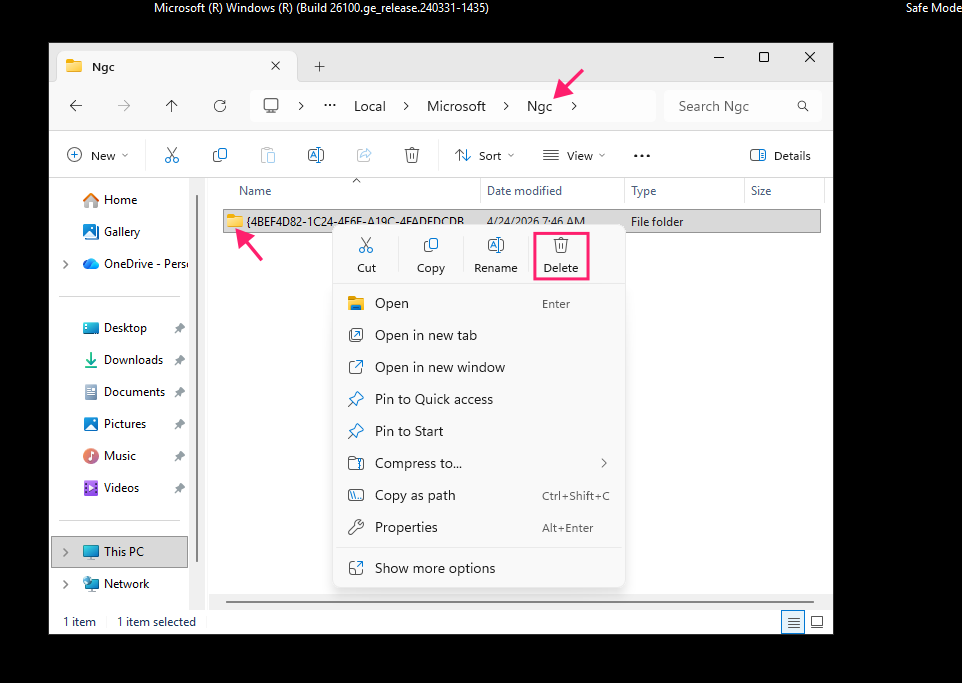Click the address bar ellipsis for hidden folders
The image size is (962, 683).
coord(330,106)
